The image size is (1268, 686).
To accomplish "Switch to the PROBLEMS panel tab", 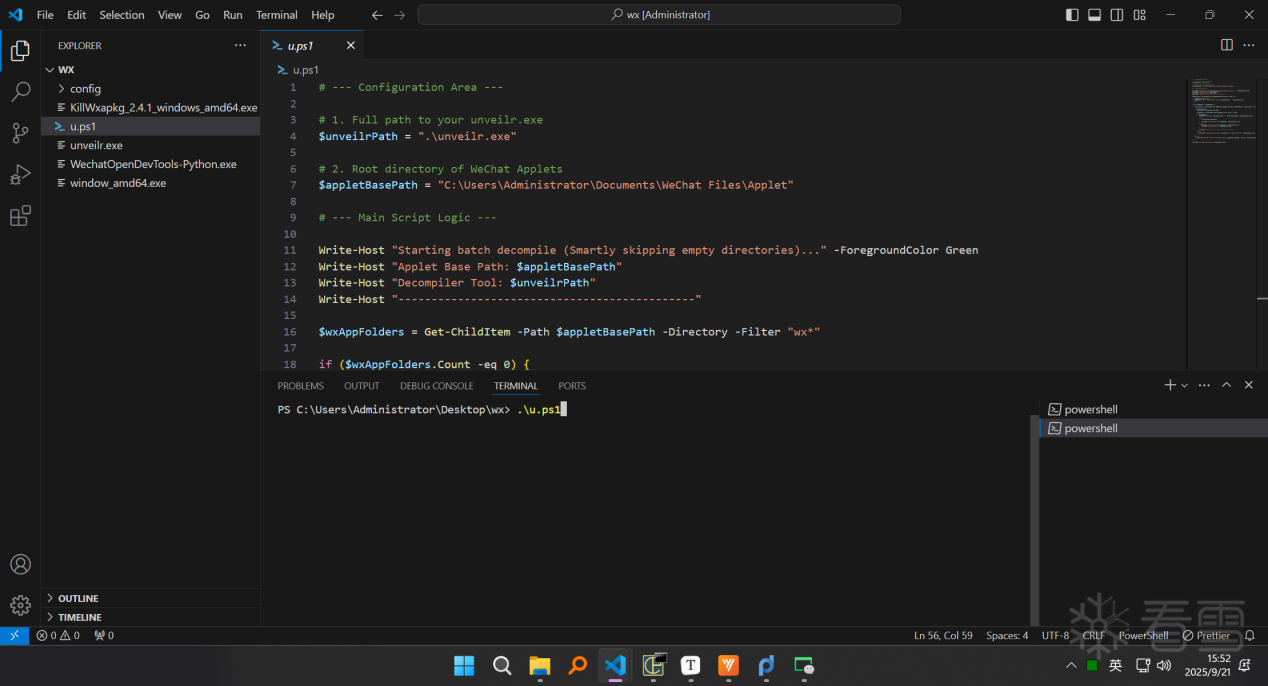I will [x=301, y=386].
